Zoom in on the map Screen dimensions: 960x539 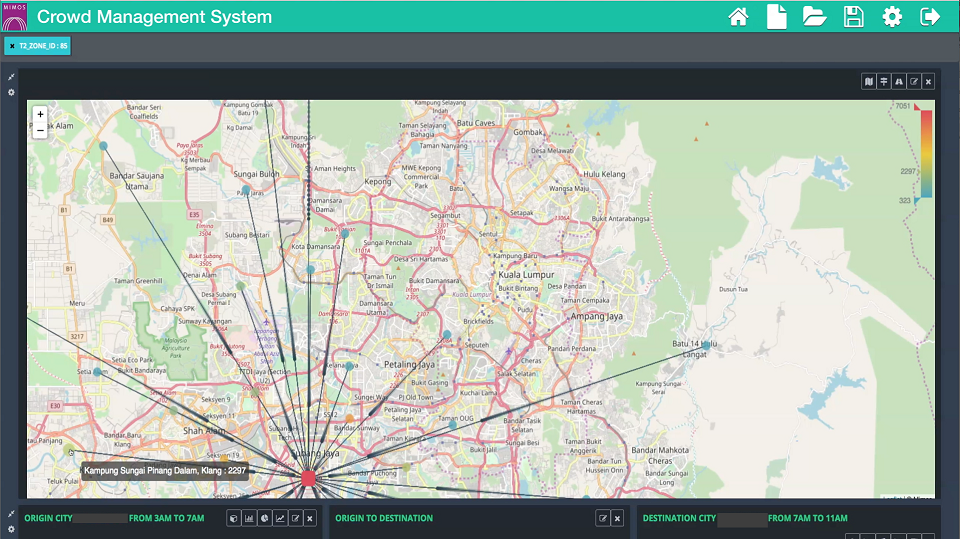[40, 114]
